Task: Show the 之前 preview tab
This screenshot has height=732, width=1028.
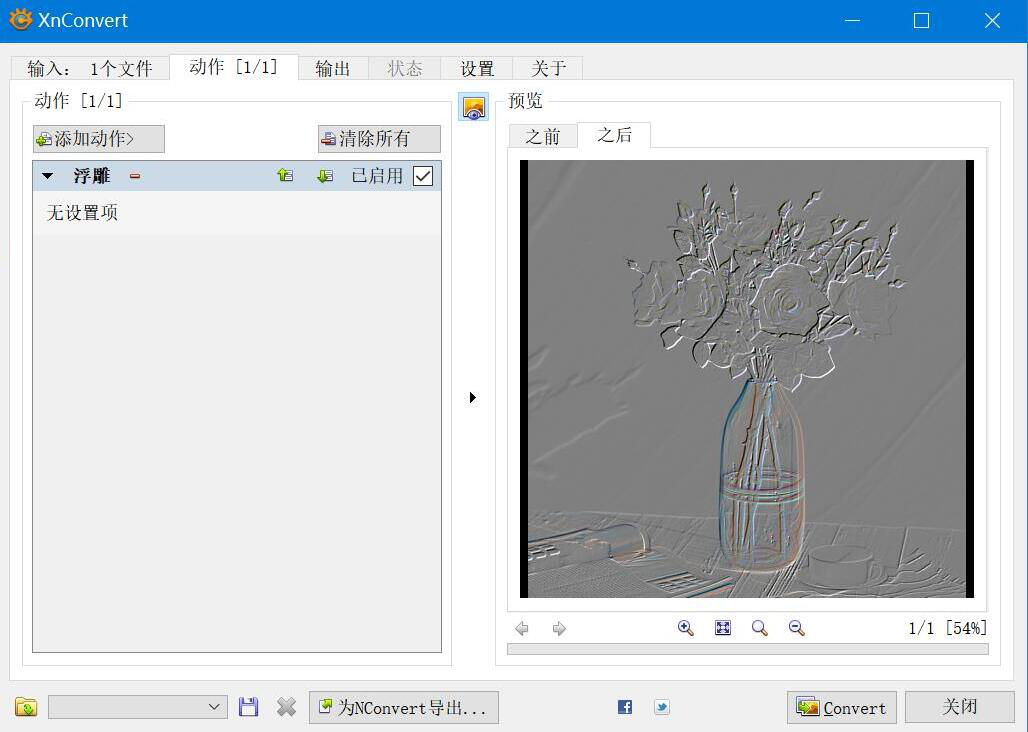Action: (x=543, y=136)
